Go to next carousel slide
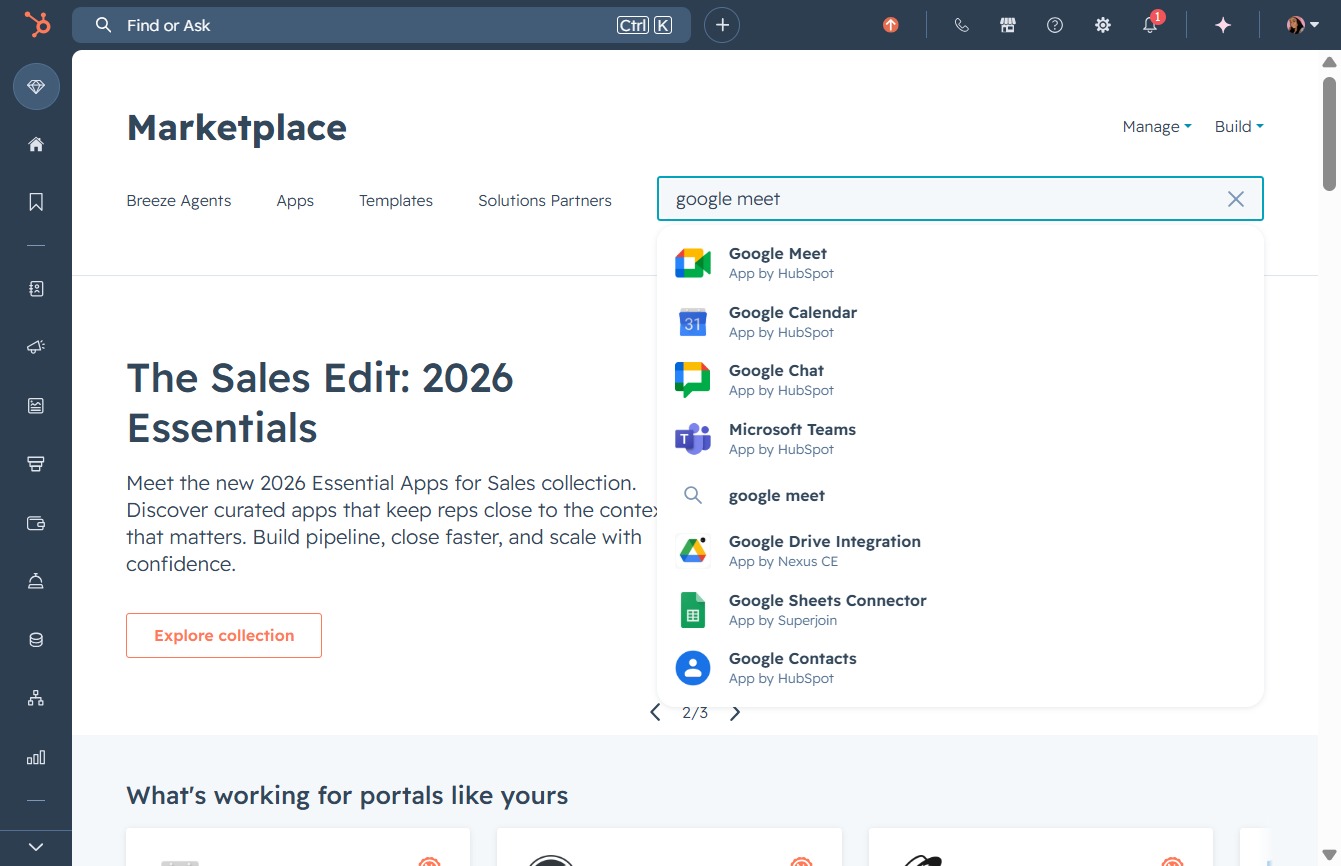The image size is (1341, 866). click(x=736, y=713)
